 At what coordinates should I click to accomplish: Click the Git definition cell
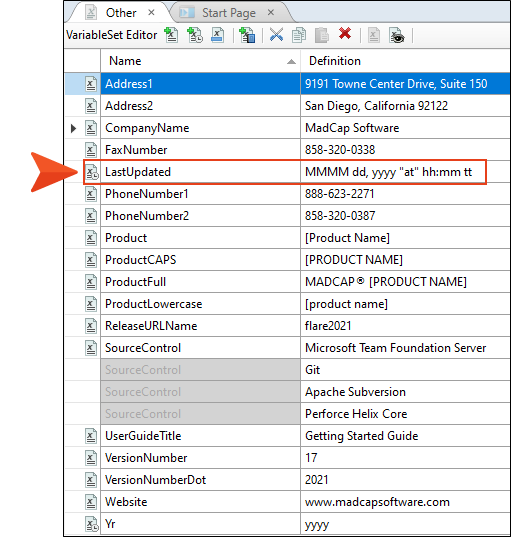click(406, 370)
